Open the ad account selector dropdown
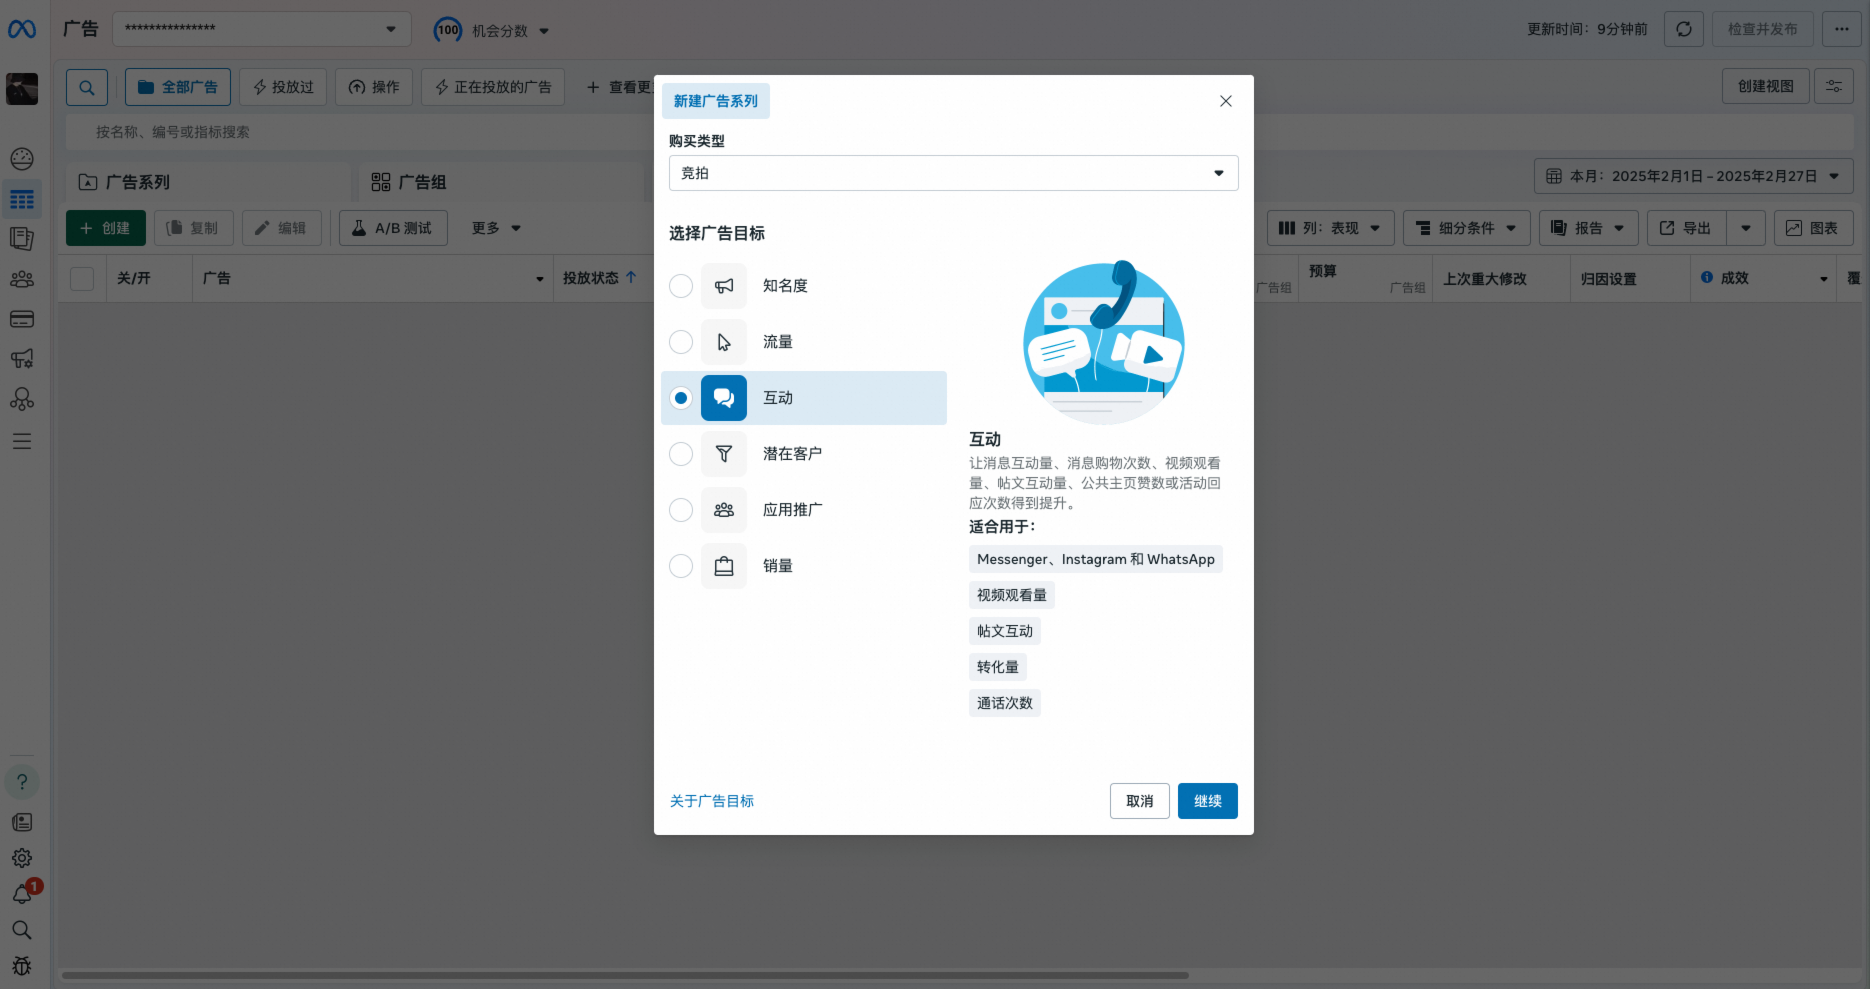Screen dimensions: 1870x989 coord(262,29)
